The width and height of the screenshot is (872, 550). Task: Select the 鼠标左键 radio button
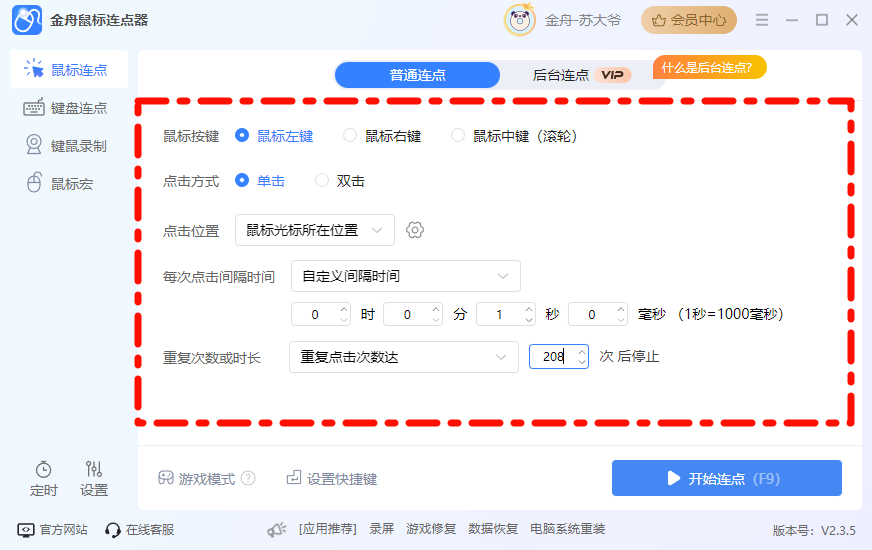point(242,135)
